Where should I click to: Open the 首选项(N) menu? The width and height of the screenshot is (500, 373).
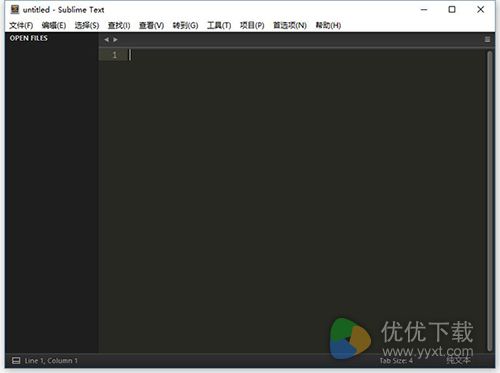pos(290,25)
